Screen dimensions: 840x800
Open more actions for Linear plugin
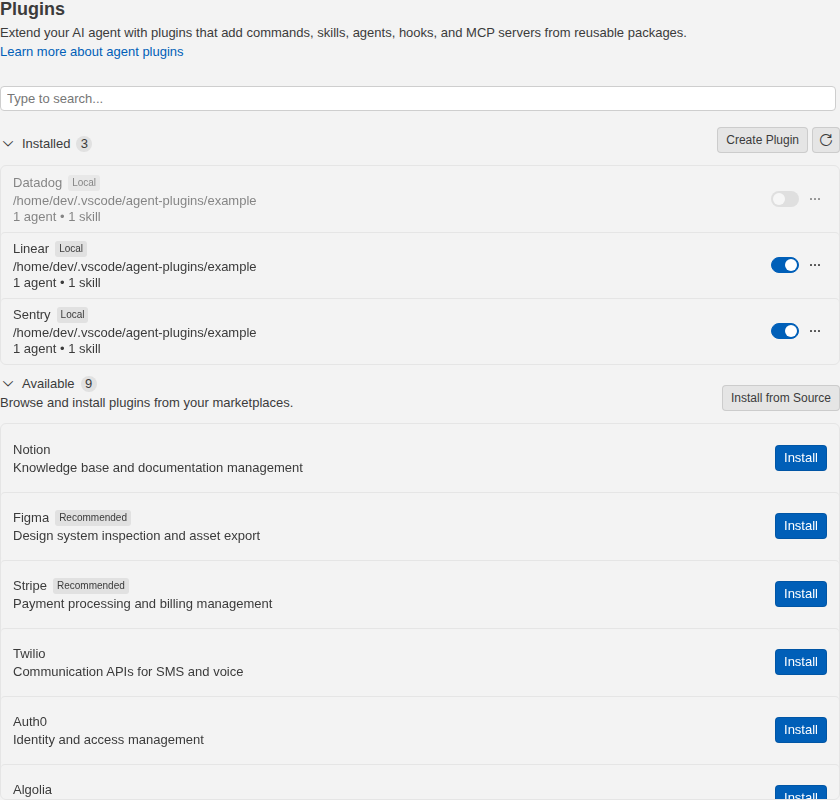[815, 265]
